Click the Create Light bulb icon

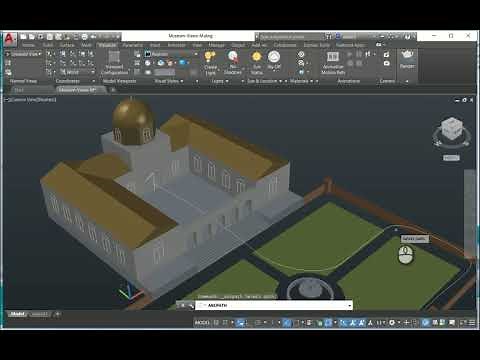click(x=210, y=57)
